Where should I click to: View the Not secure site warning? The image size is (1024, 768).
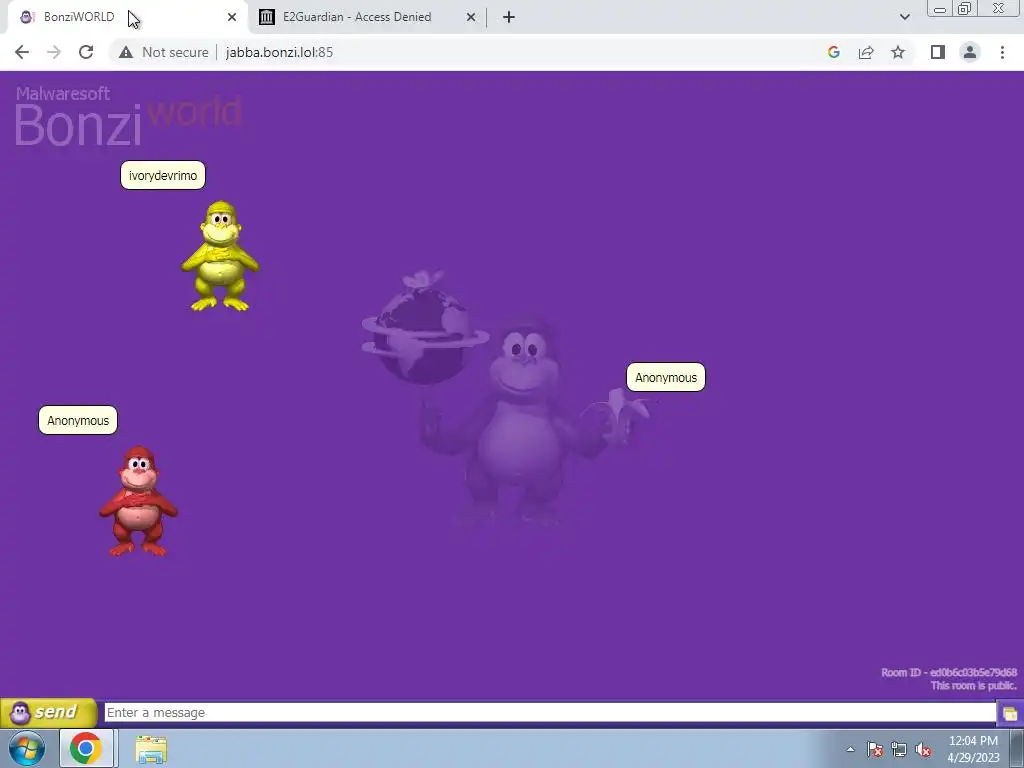pyautogui.click(x=163, y=52)
